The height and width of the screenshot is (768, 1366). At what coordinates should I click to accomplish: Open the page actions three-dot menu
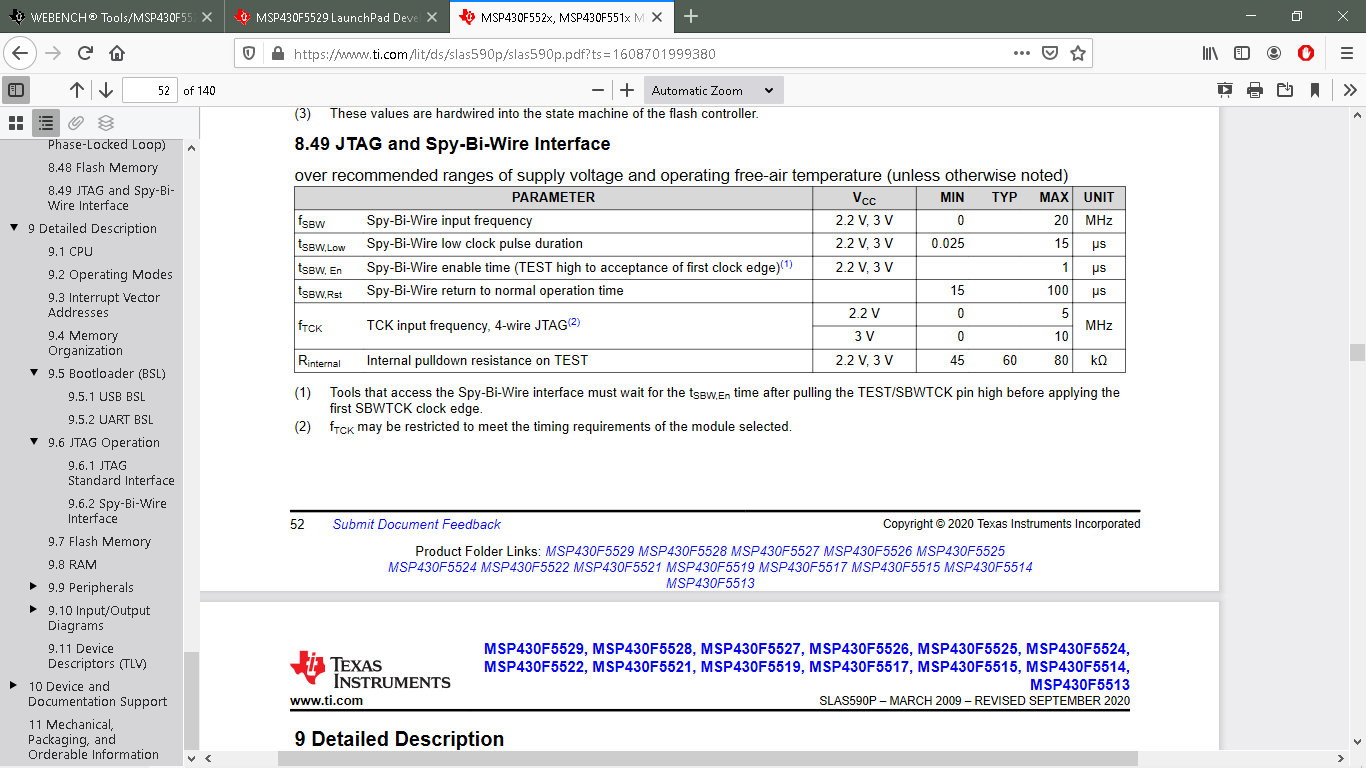[x=1021, y=53]
